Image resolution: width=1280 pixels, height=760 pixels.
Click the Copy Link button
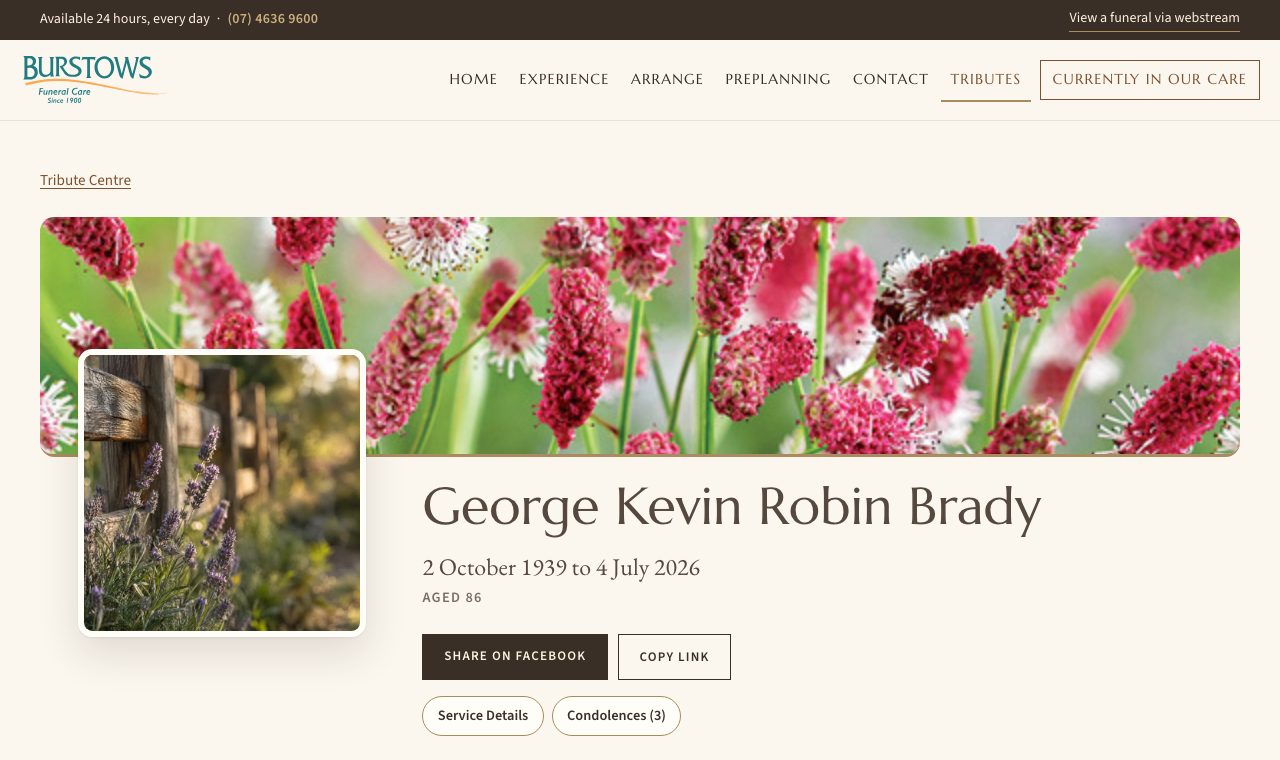(x=674, y=657)
